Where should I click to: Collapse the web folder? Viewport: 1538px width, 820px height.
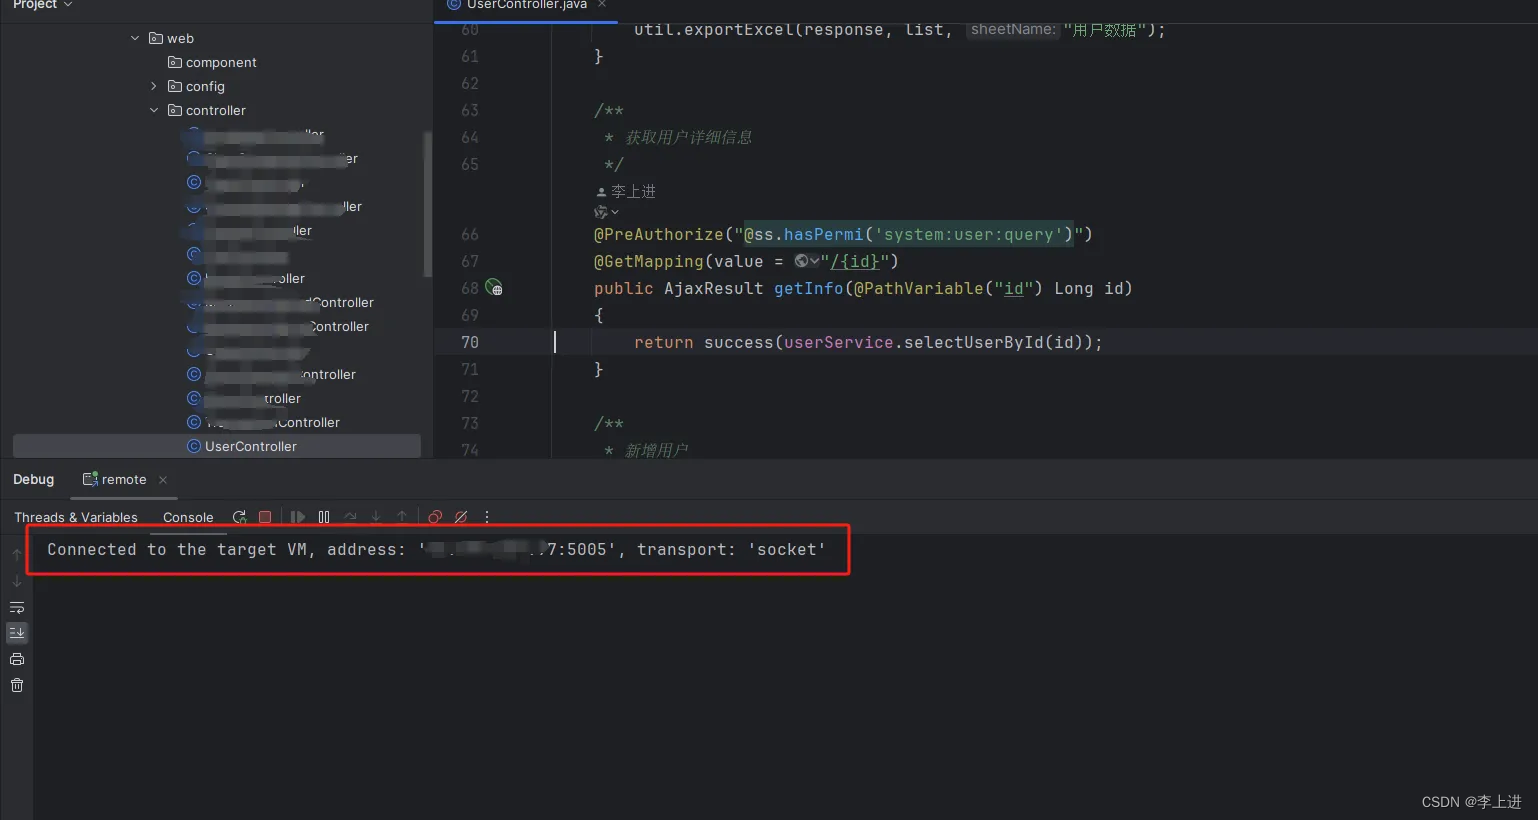click(135, 38)
